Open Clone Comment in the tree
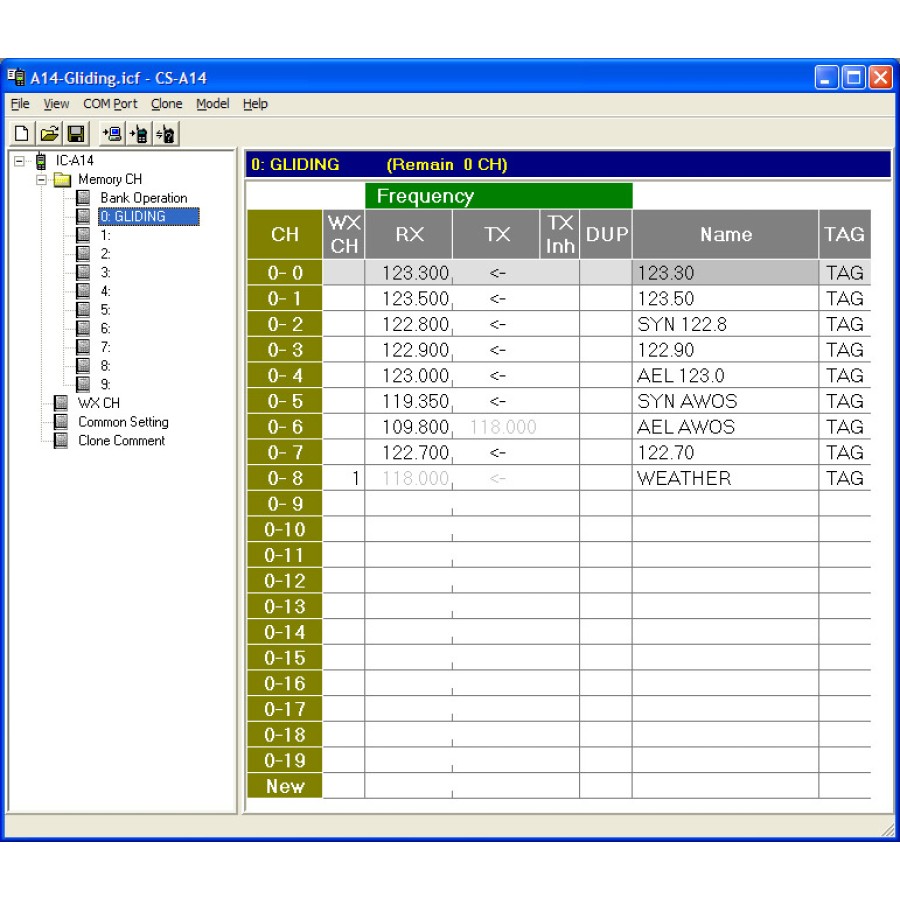The image size is (900, 900). [122, 441]
